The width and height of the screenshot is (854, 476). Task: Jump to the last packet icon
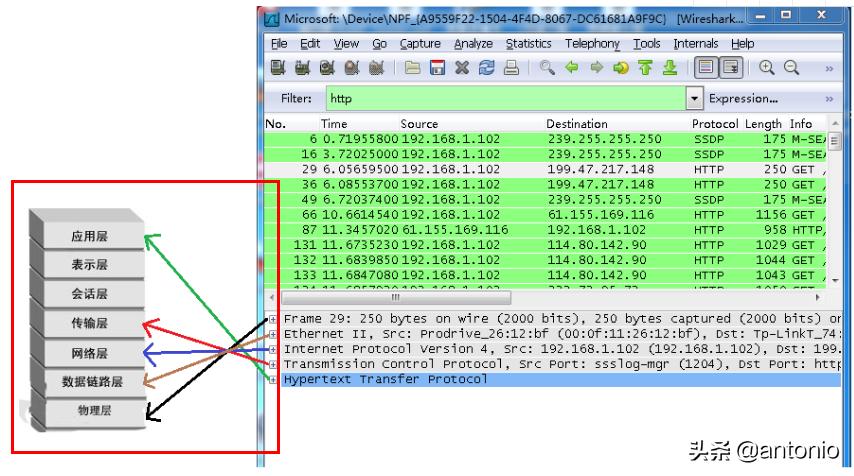point(670,68)
